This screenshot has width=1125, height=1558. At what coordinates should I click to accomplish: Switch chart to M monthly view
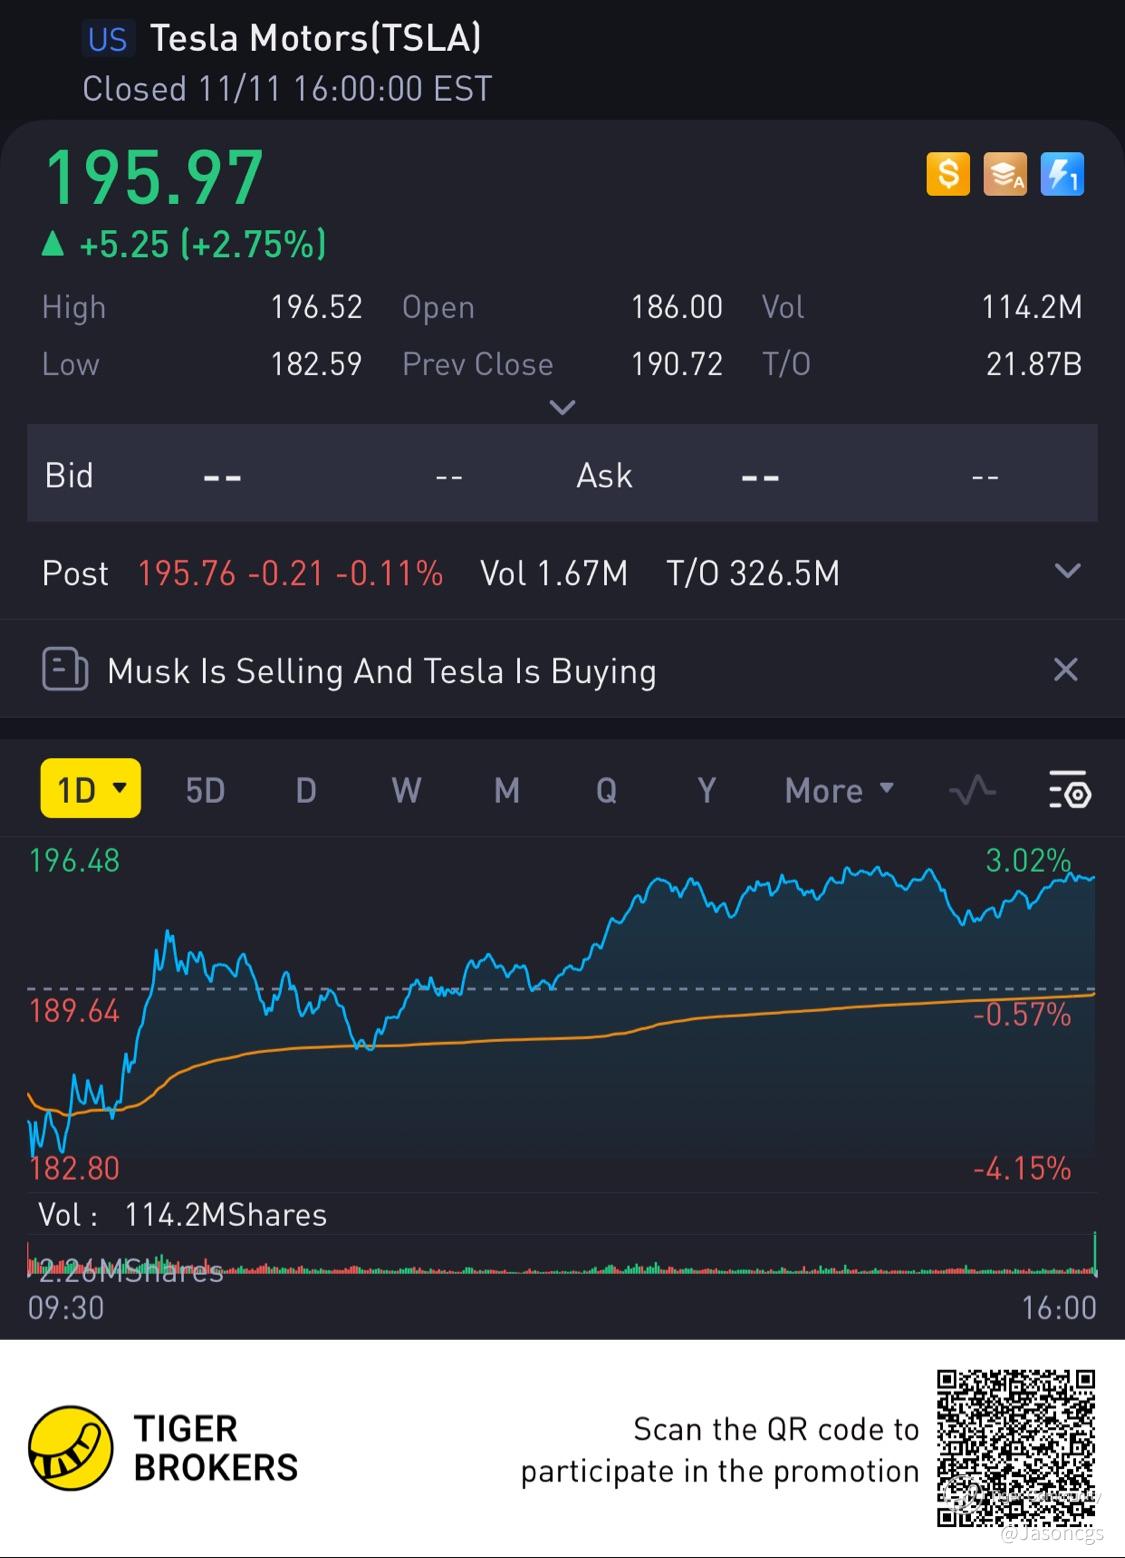click(x=507, y=790)
